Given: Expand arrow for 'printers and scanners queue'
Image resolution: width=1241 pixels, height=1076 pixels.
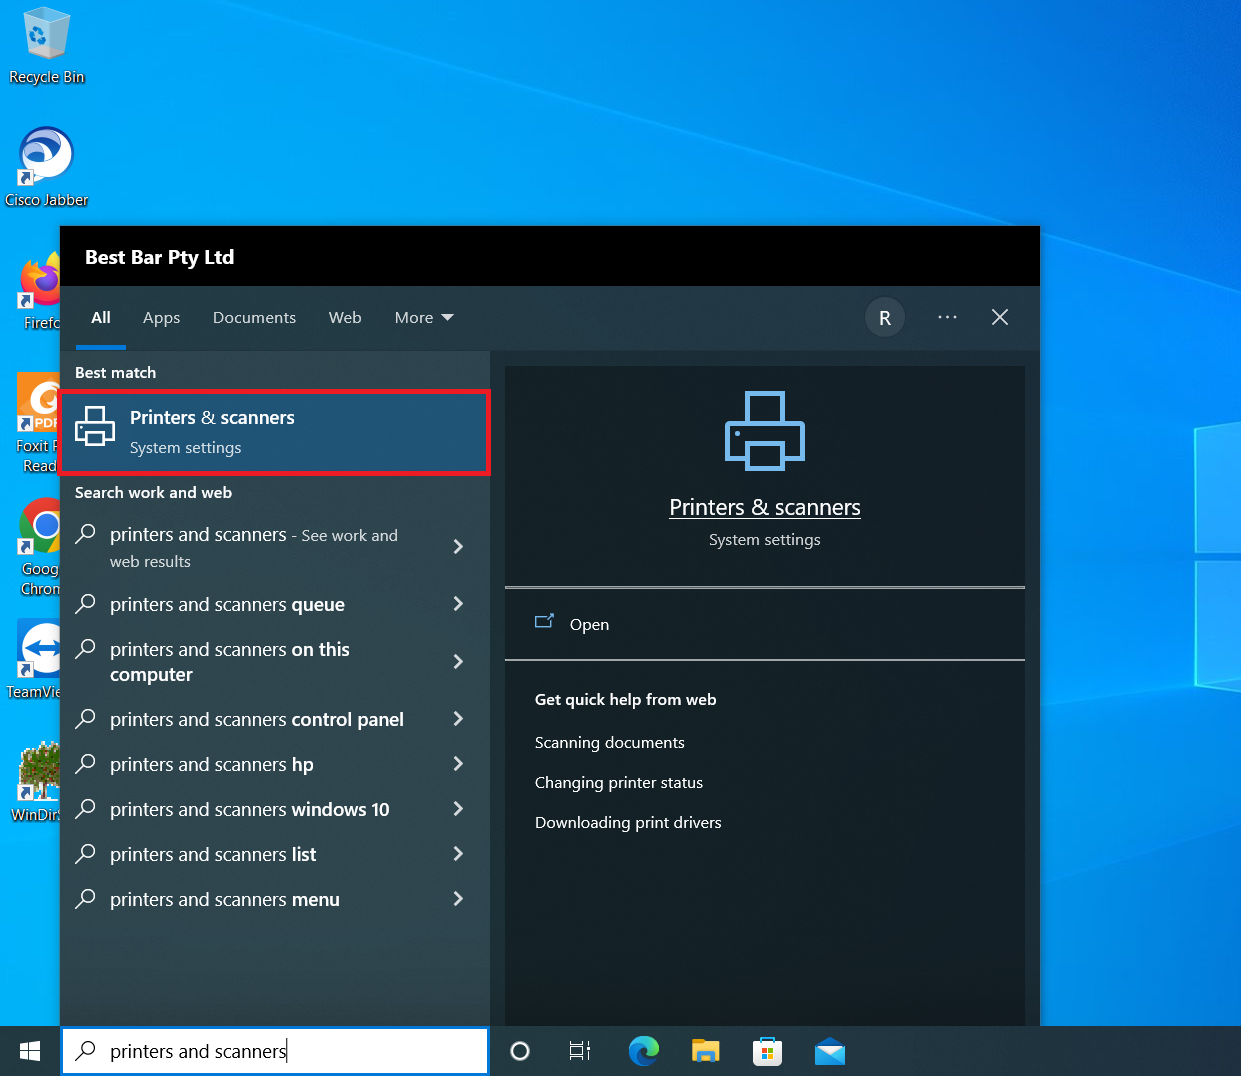Looking at the screenshot, I should [458, 603].
